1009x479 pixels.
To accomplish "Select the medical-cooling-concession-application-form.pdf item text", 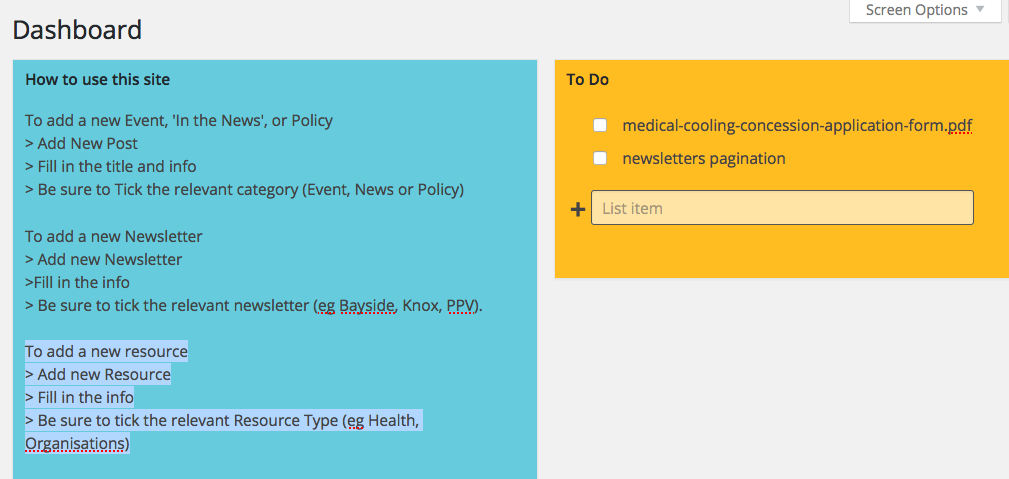I will tap(796, 126).
